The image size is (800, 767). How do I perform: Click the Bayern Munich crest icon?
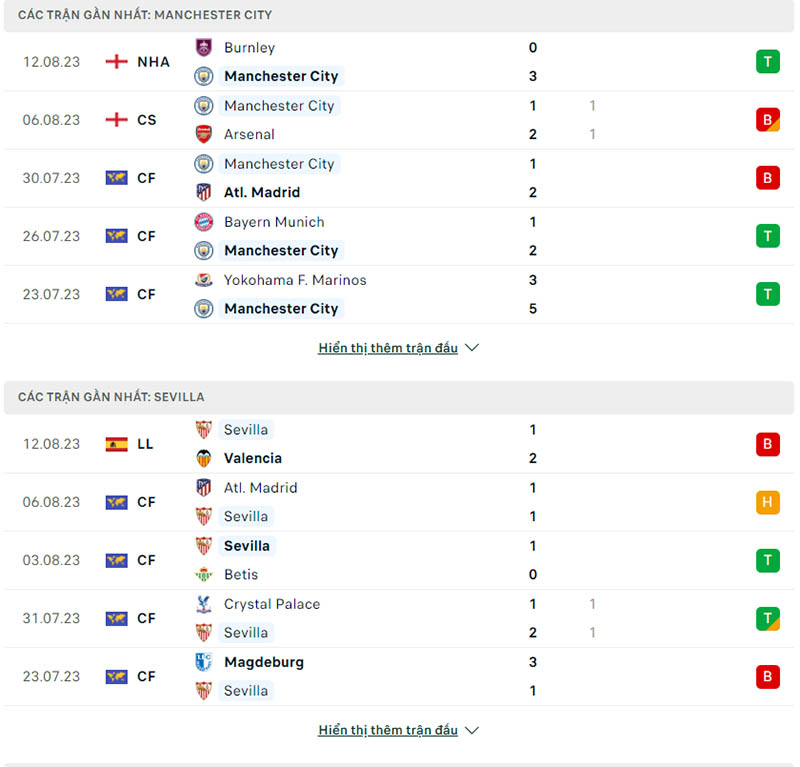tap(204, 222)
